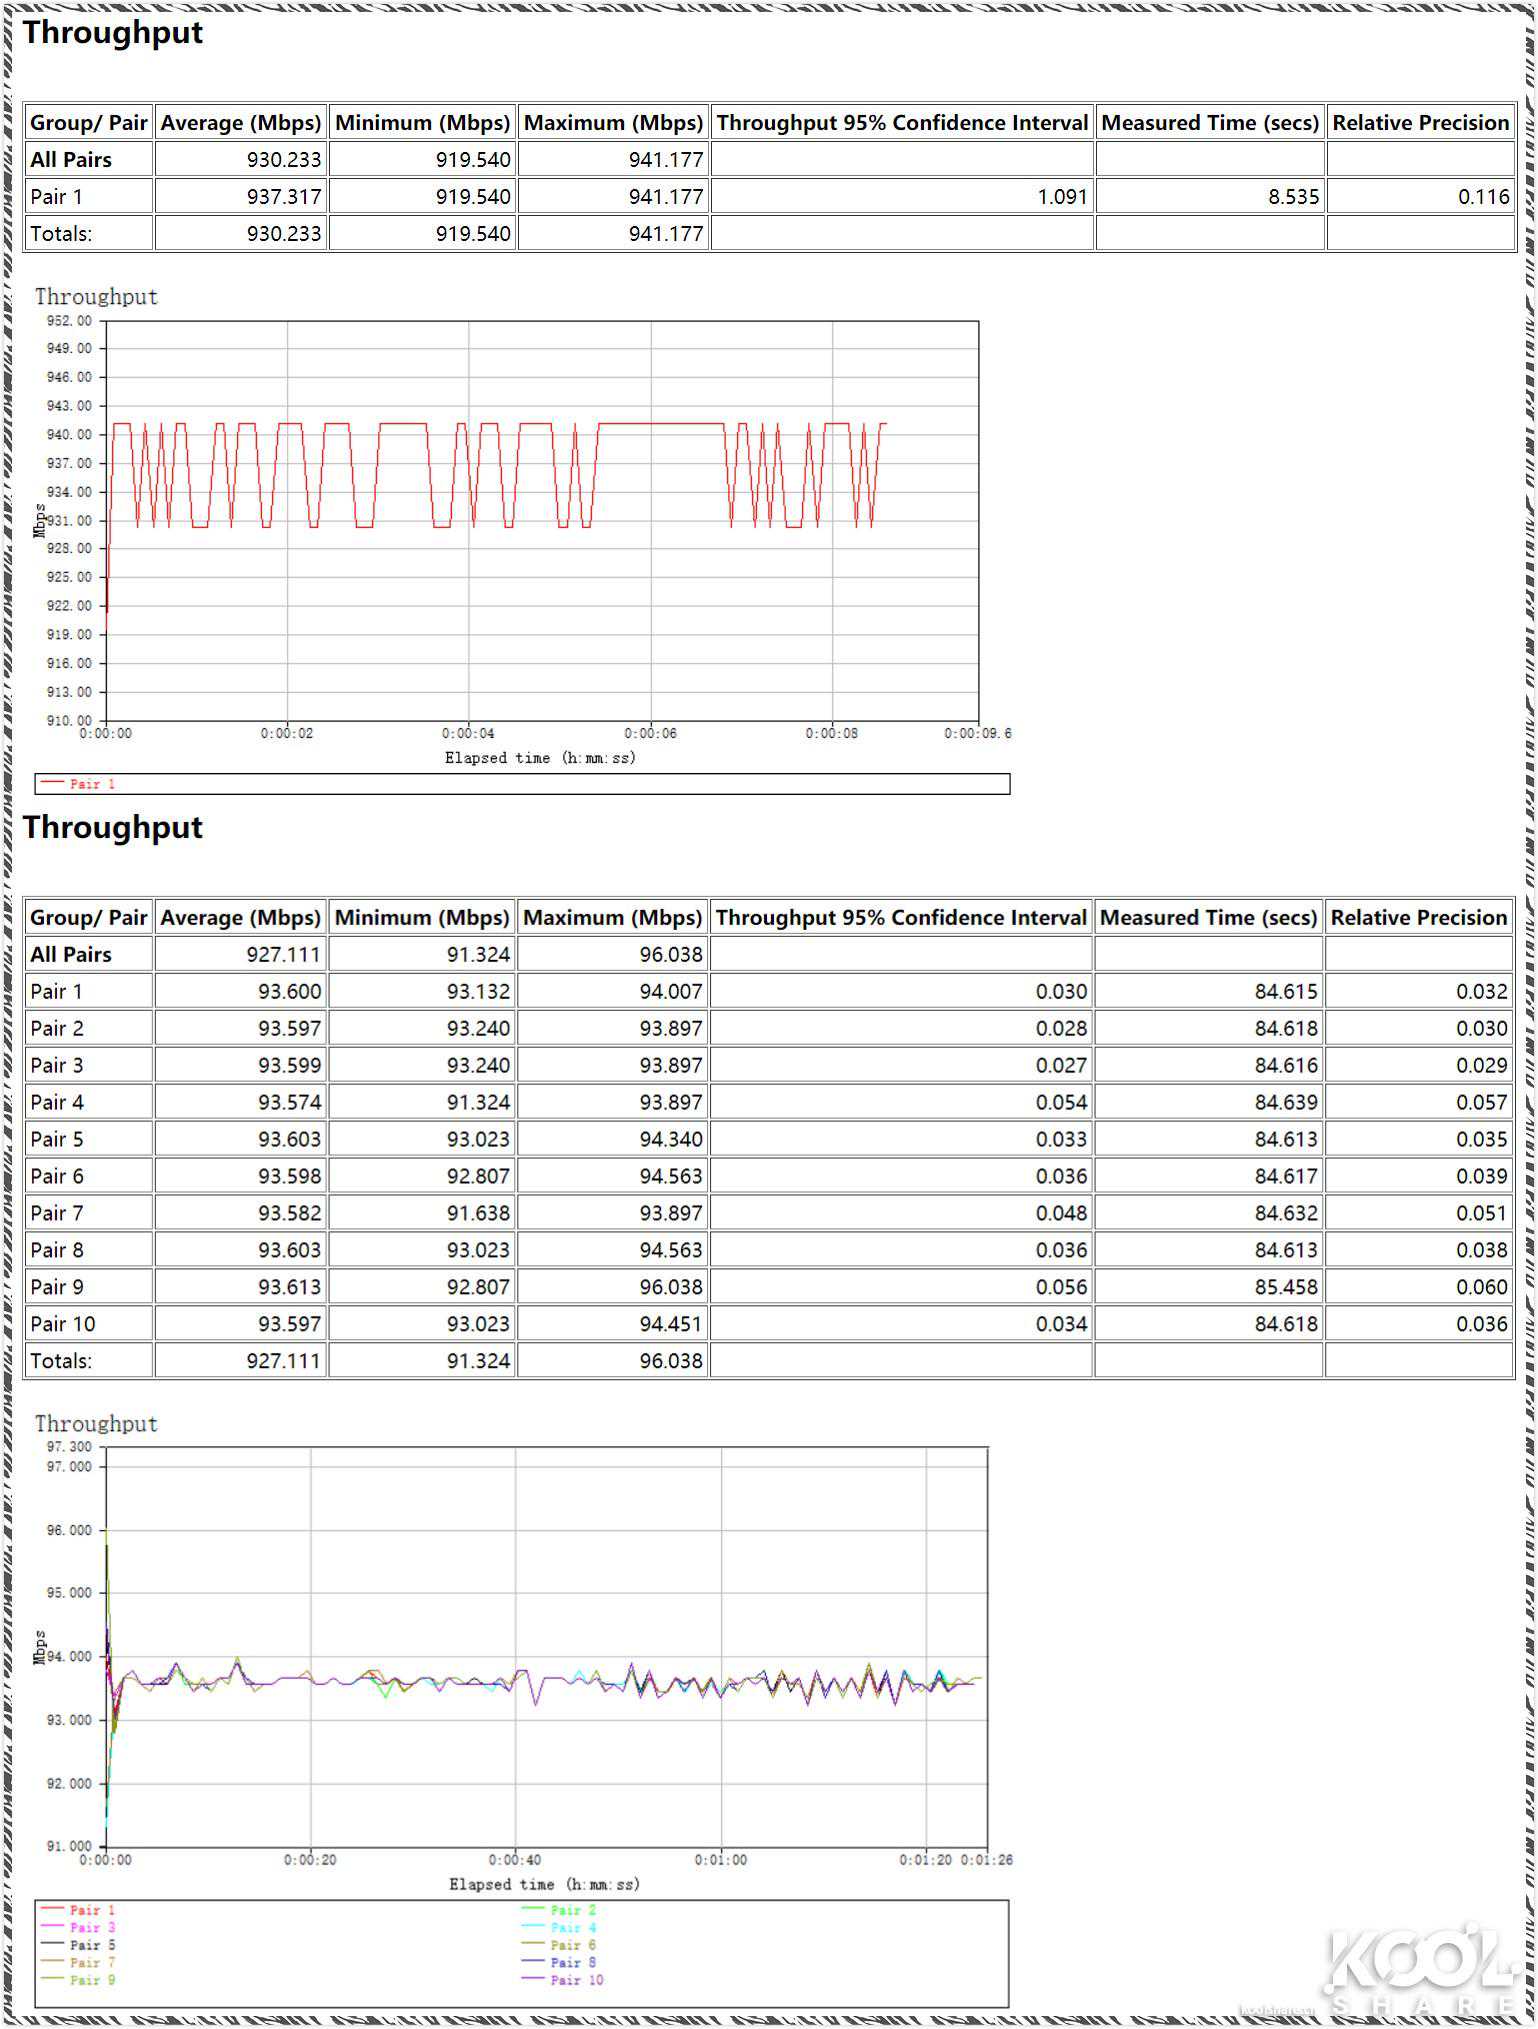Click the 0:01:00 tick on second chart axis
This screenshot has height=2029, width=1538.
coord(721,1860)
